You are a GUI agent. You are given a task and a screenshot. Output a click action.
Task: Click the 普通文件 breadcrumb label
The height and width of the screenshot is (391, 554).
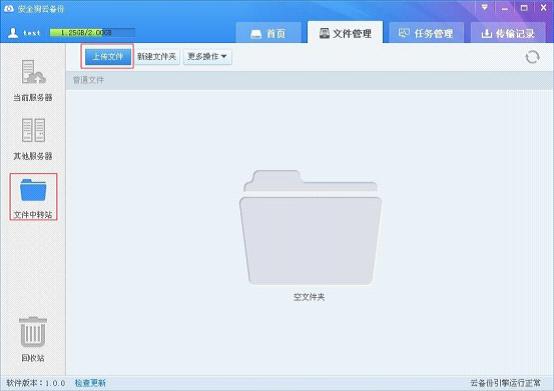point(88,80)
